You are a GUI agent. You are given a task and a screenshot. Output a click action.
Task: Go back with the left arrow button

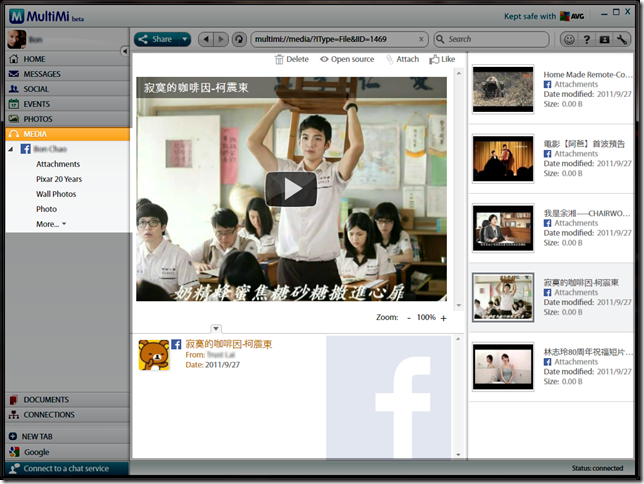point(206,39)
